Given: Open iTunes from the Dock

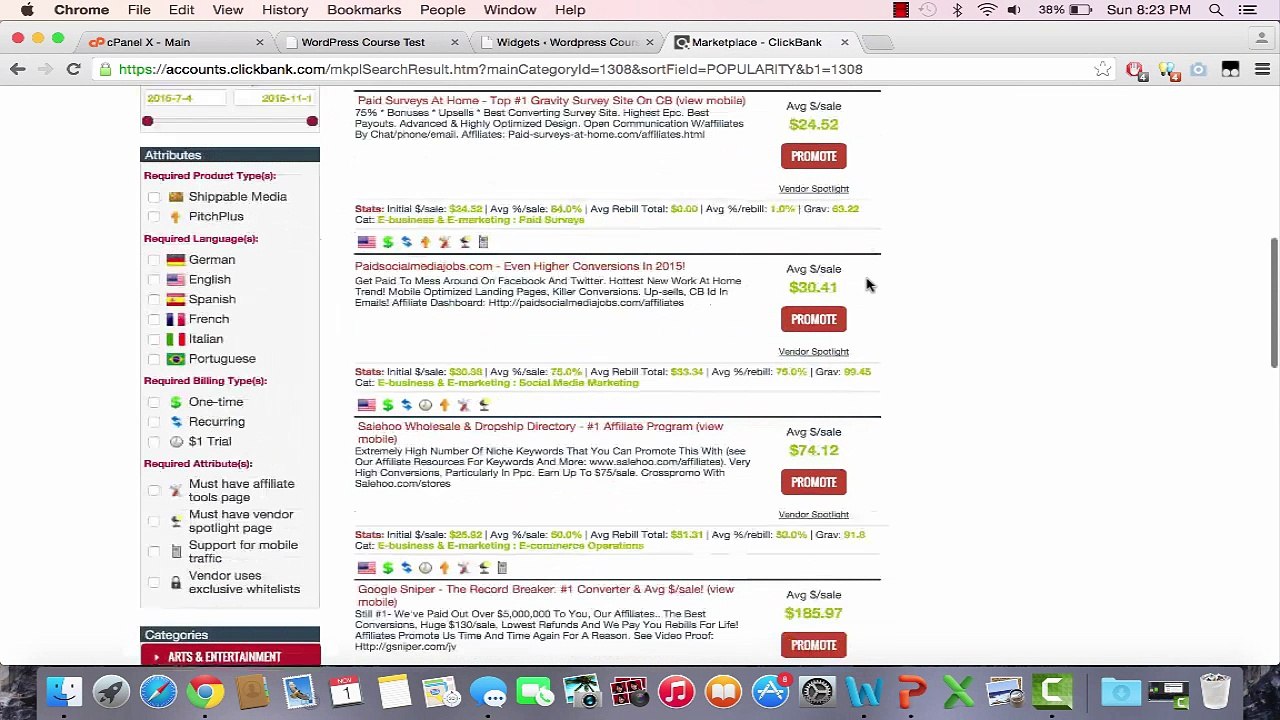Looking at the screenshot, I should tap(676, 692).
